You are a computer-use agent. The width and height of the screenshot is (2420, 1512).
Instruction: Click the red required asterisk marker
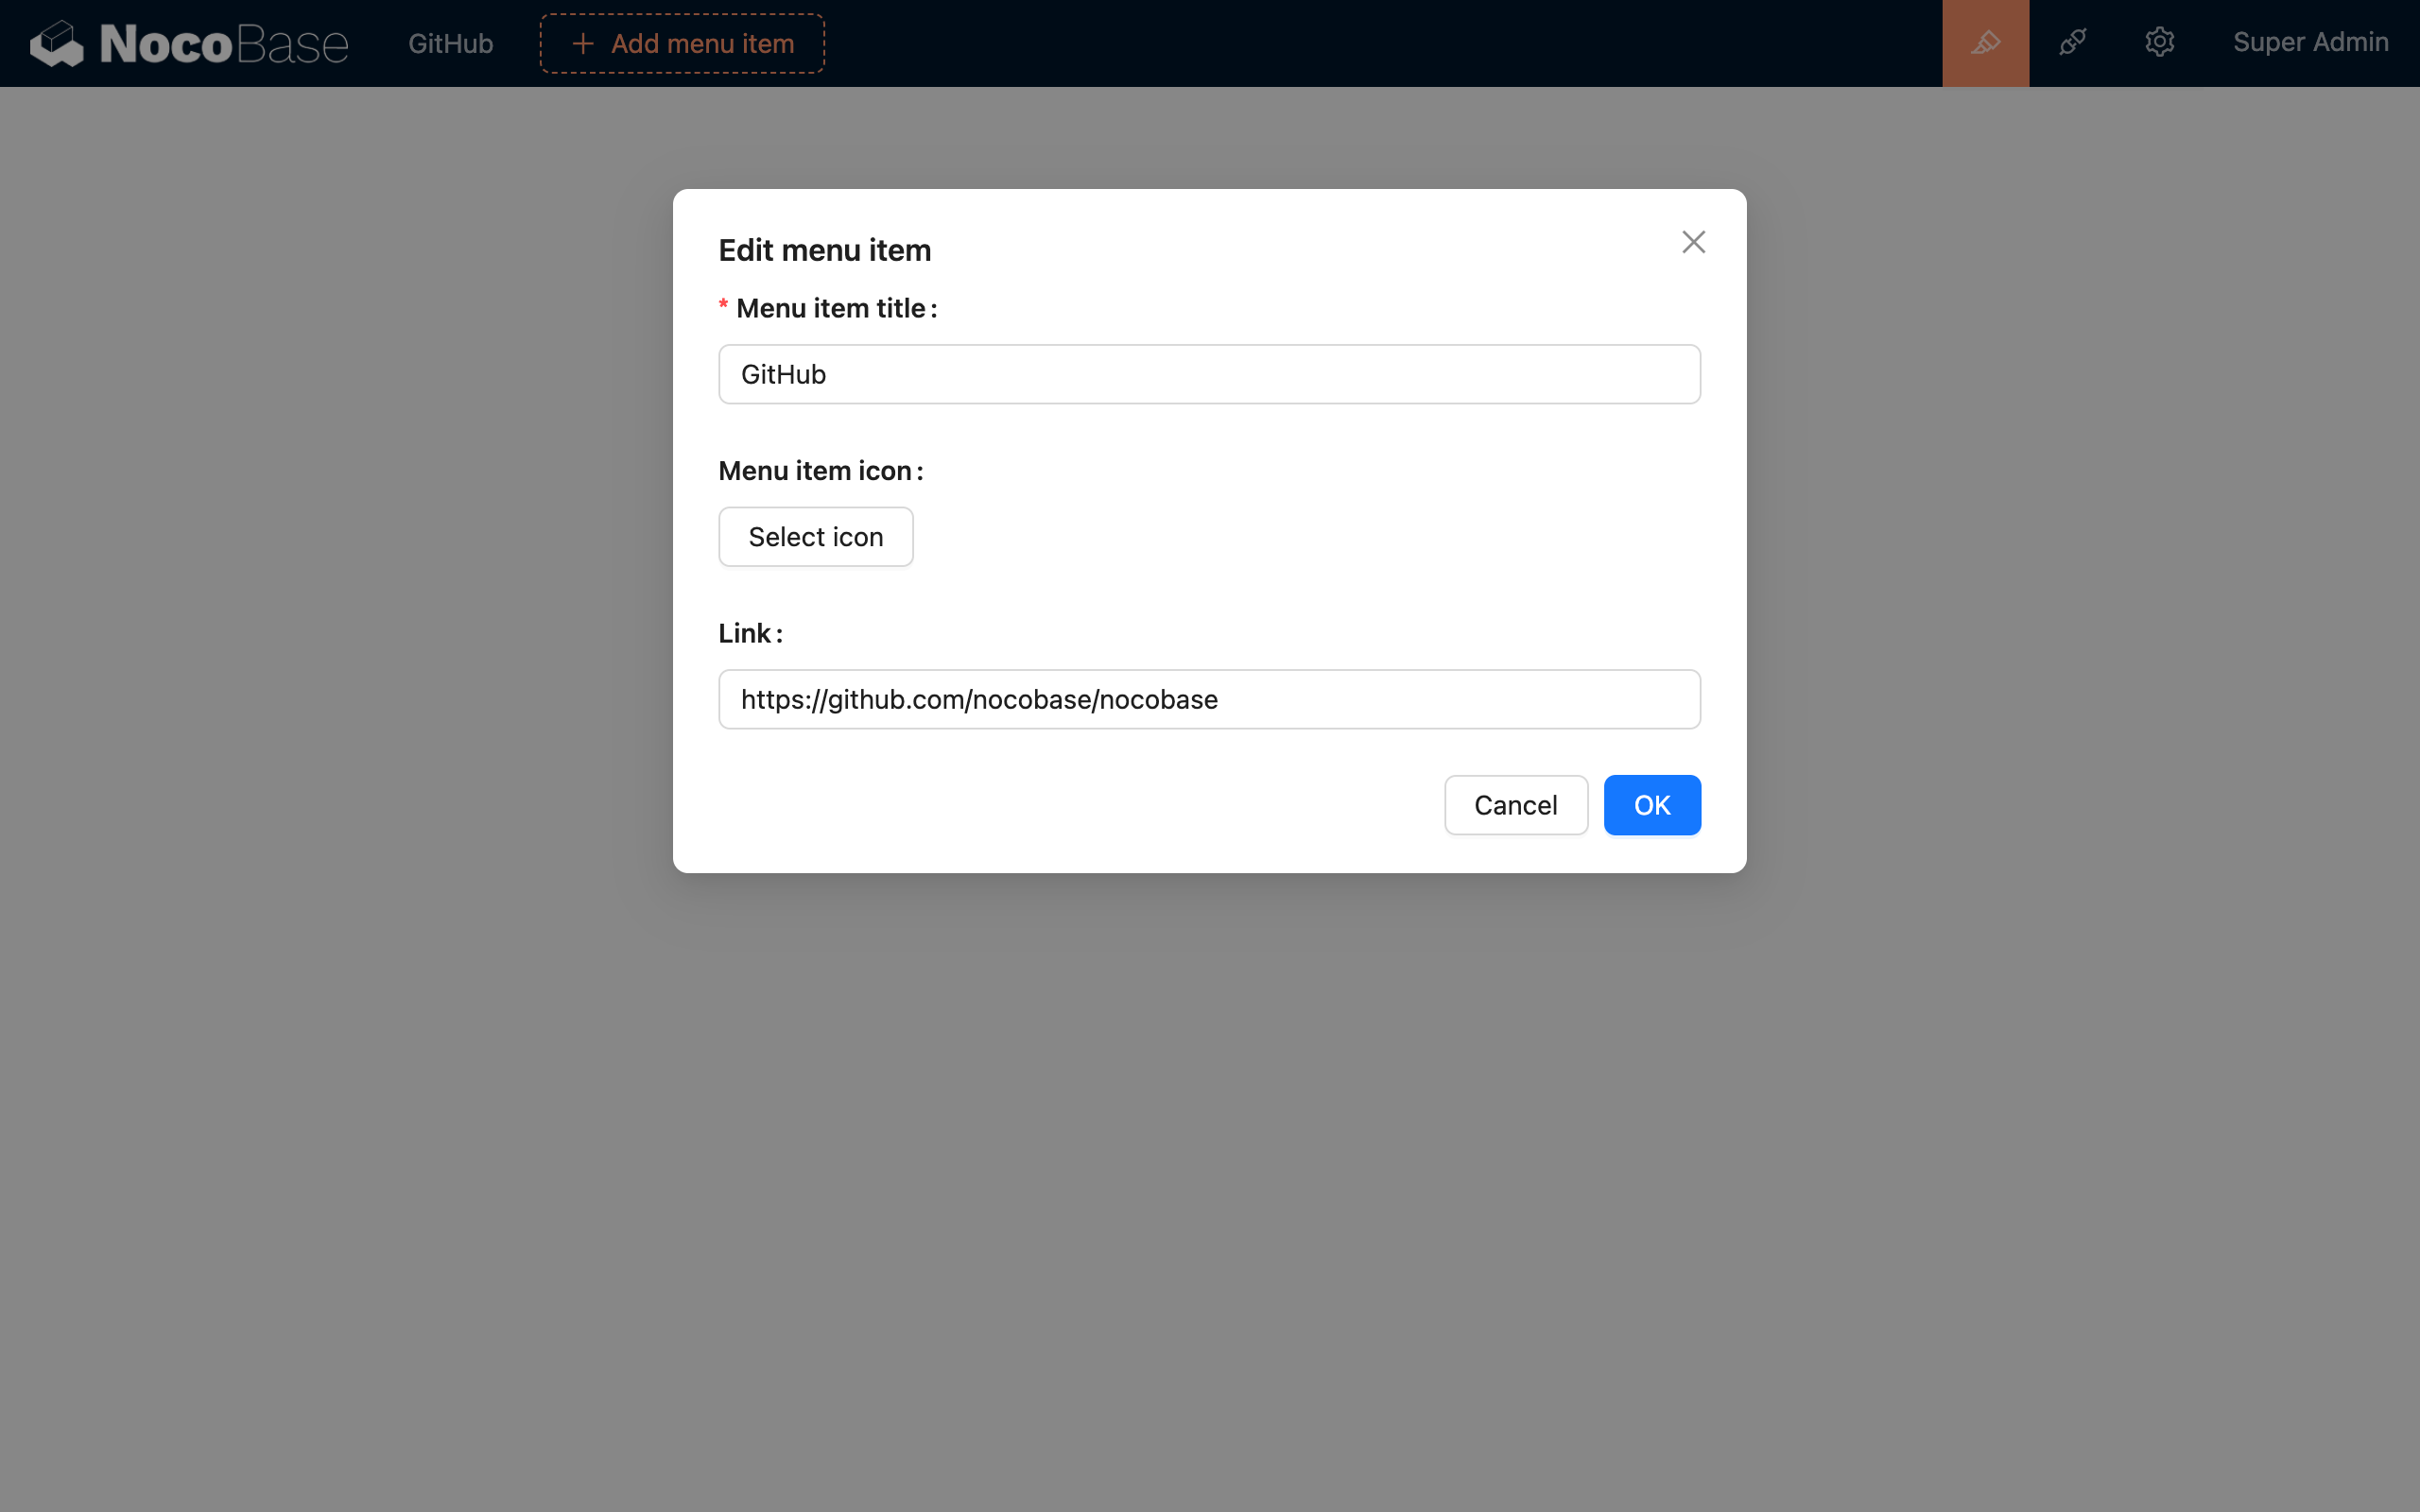tap(723, 306)
